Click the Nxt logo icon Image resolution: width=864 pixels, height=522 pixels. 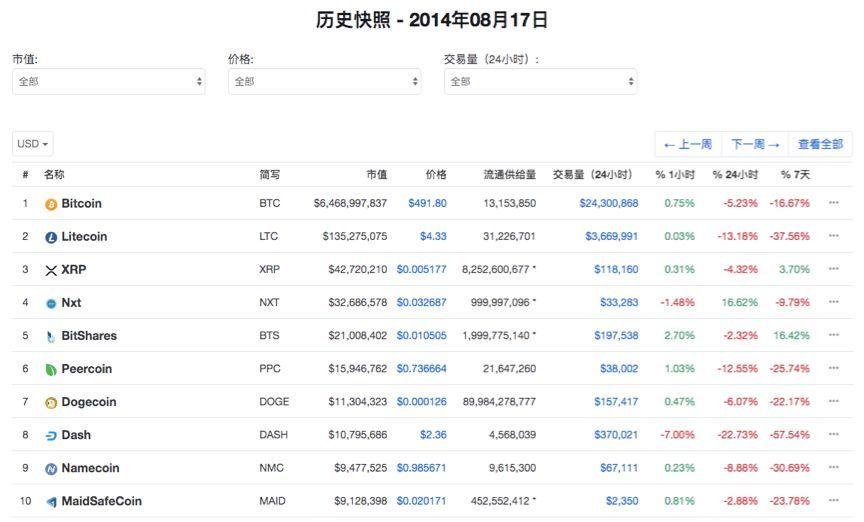click(51, 304)
